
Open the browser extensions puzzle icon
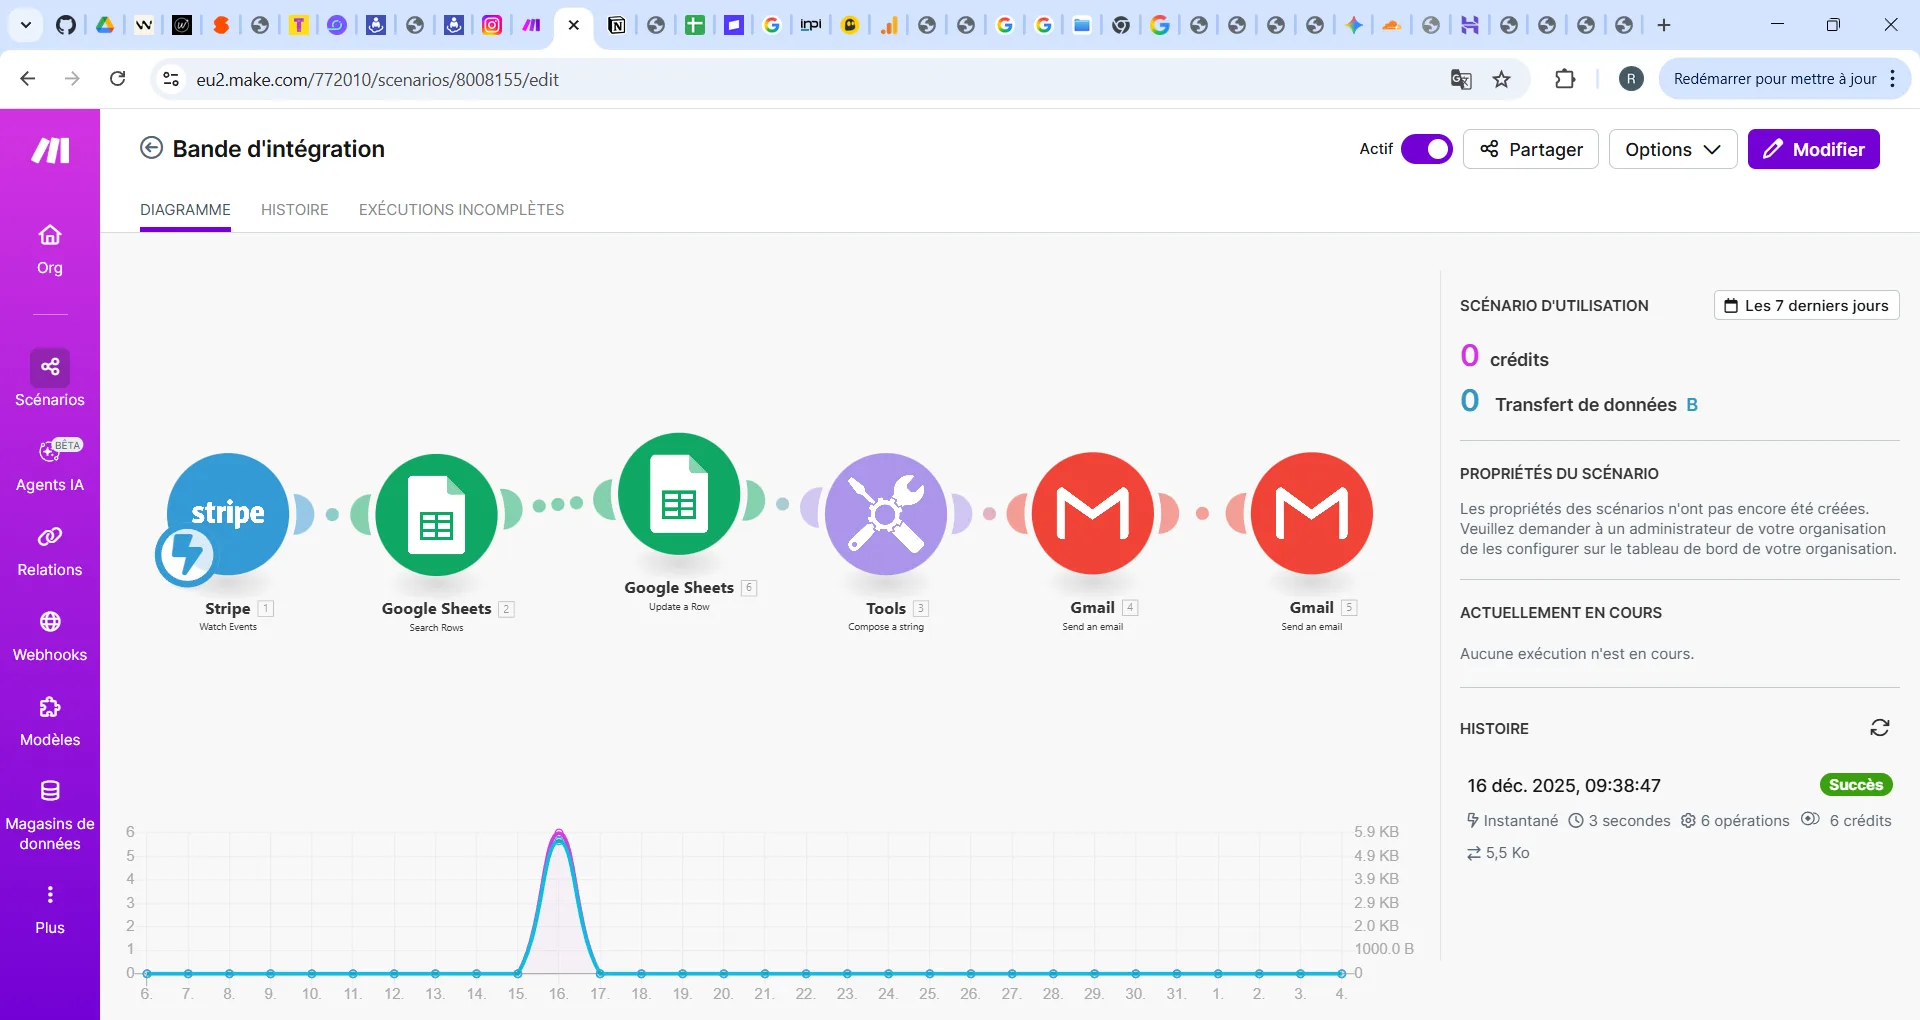pos(1565,79)
